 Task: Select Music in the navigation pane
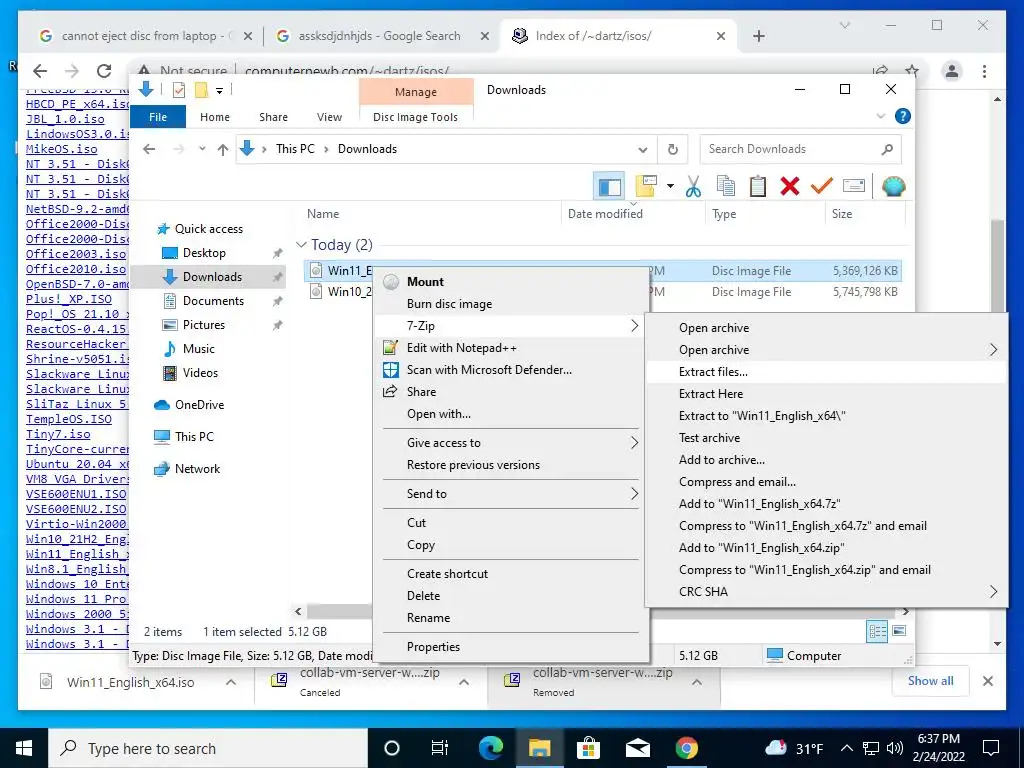tap(199, 349)
